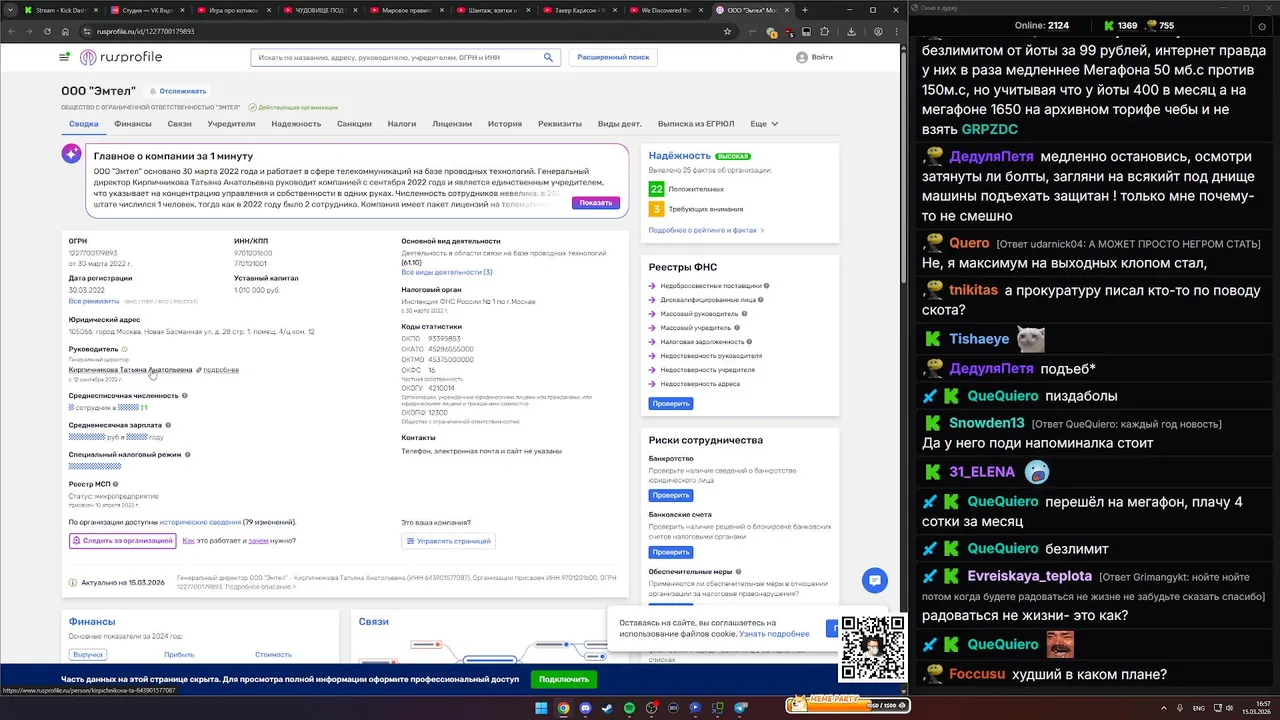This screenshot has height=720, width=1280.
Task: Click help icon next to Среднемесячная зарплата
Action: click(168, 425)
